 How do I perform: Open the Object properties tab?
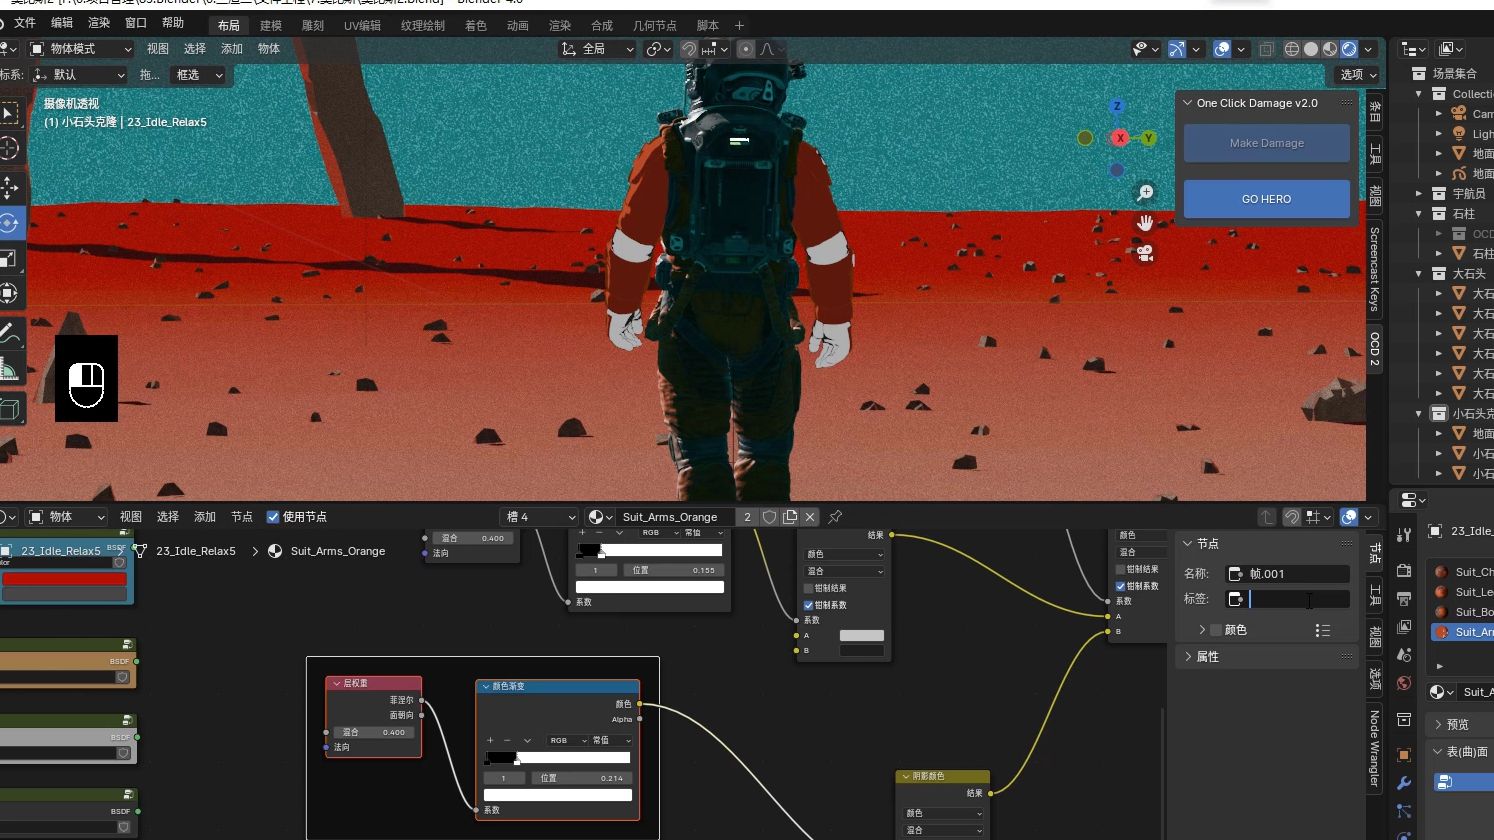coord(1404,754)
